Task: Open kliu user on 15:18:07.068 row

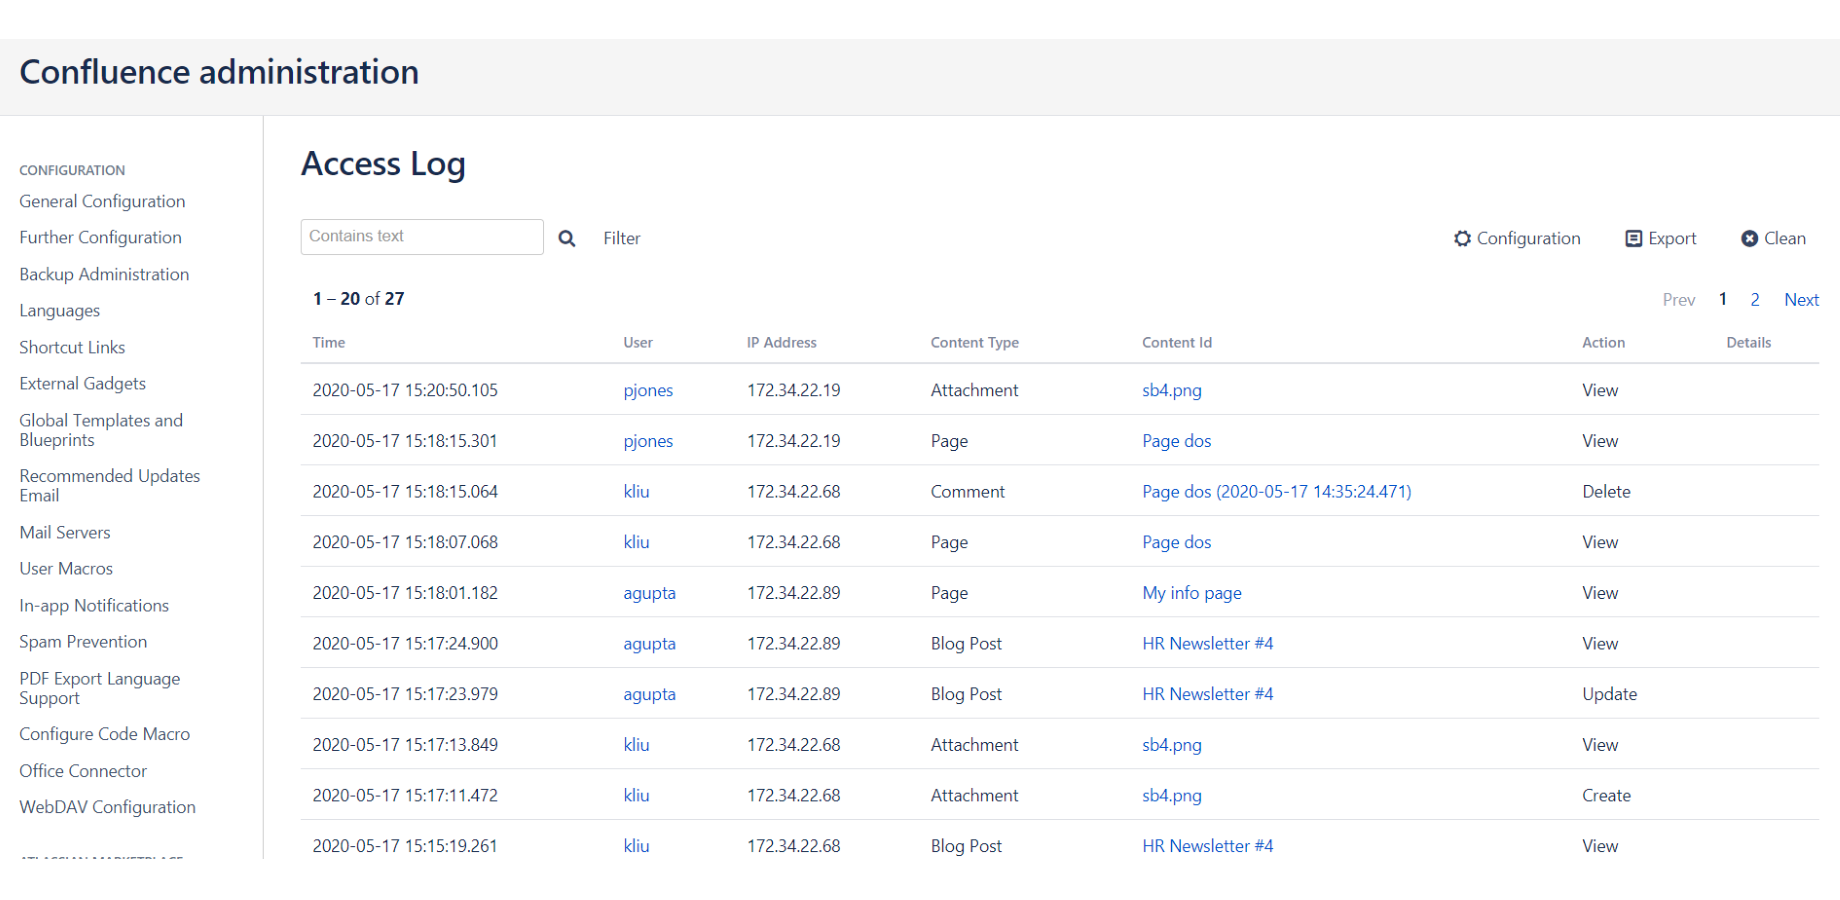Action: pyautogui.click(x=636, y=542)
